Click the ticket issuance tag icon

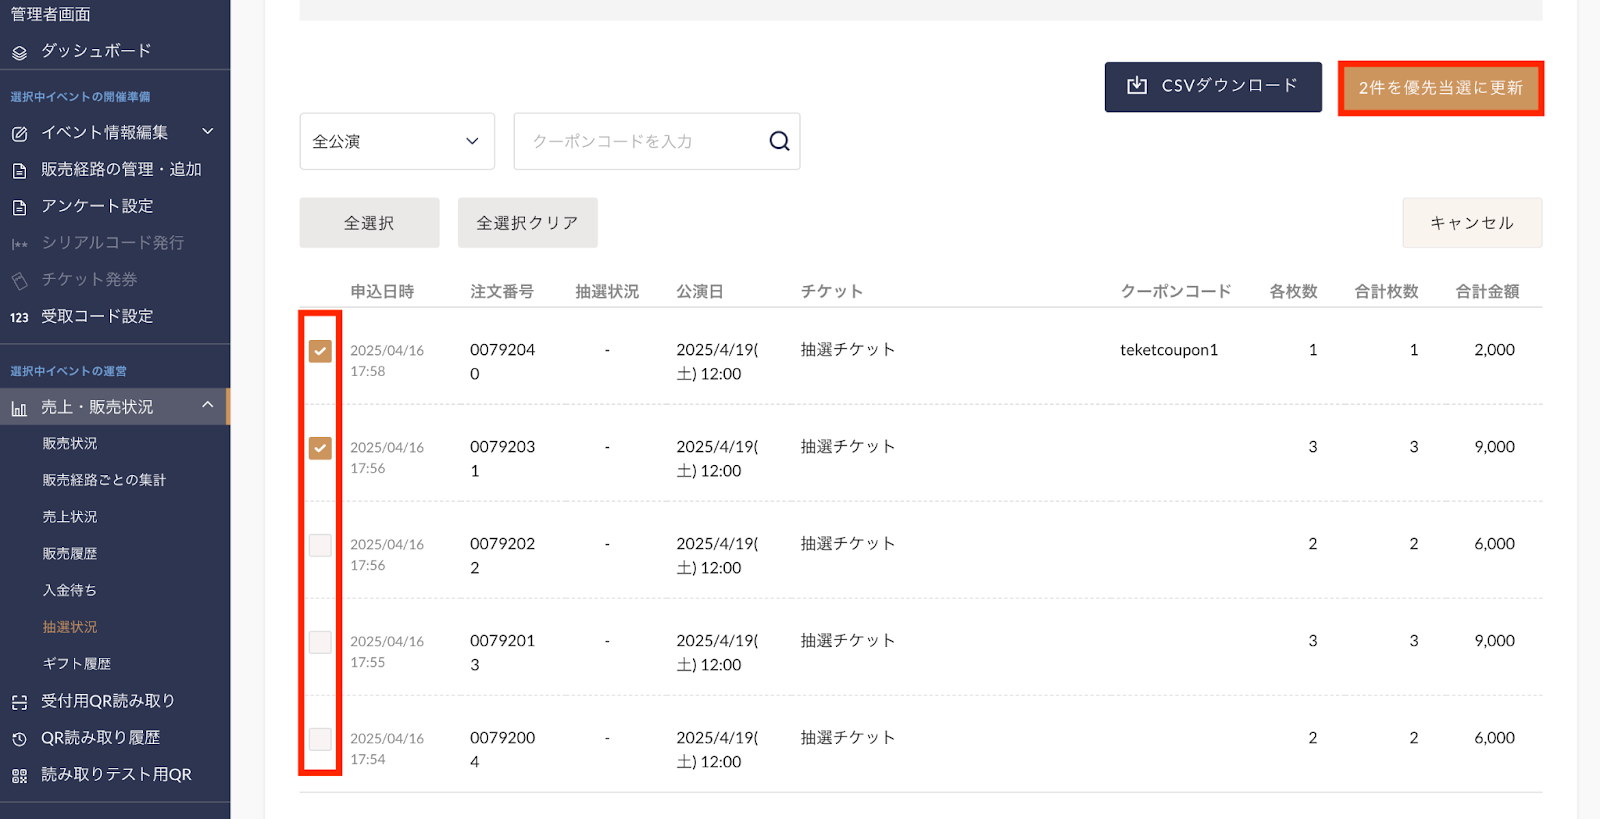coord(19,281)
